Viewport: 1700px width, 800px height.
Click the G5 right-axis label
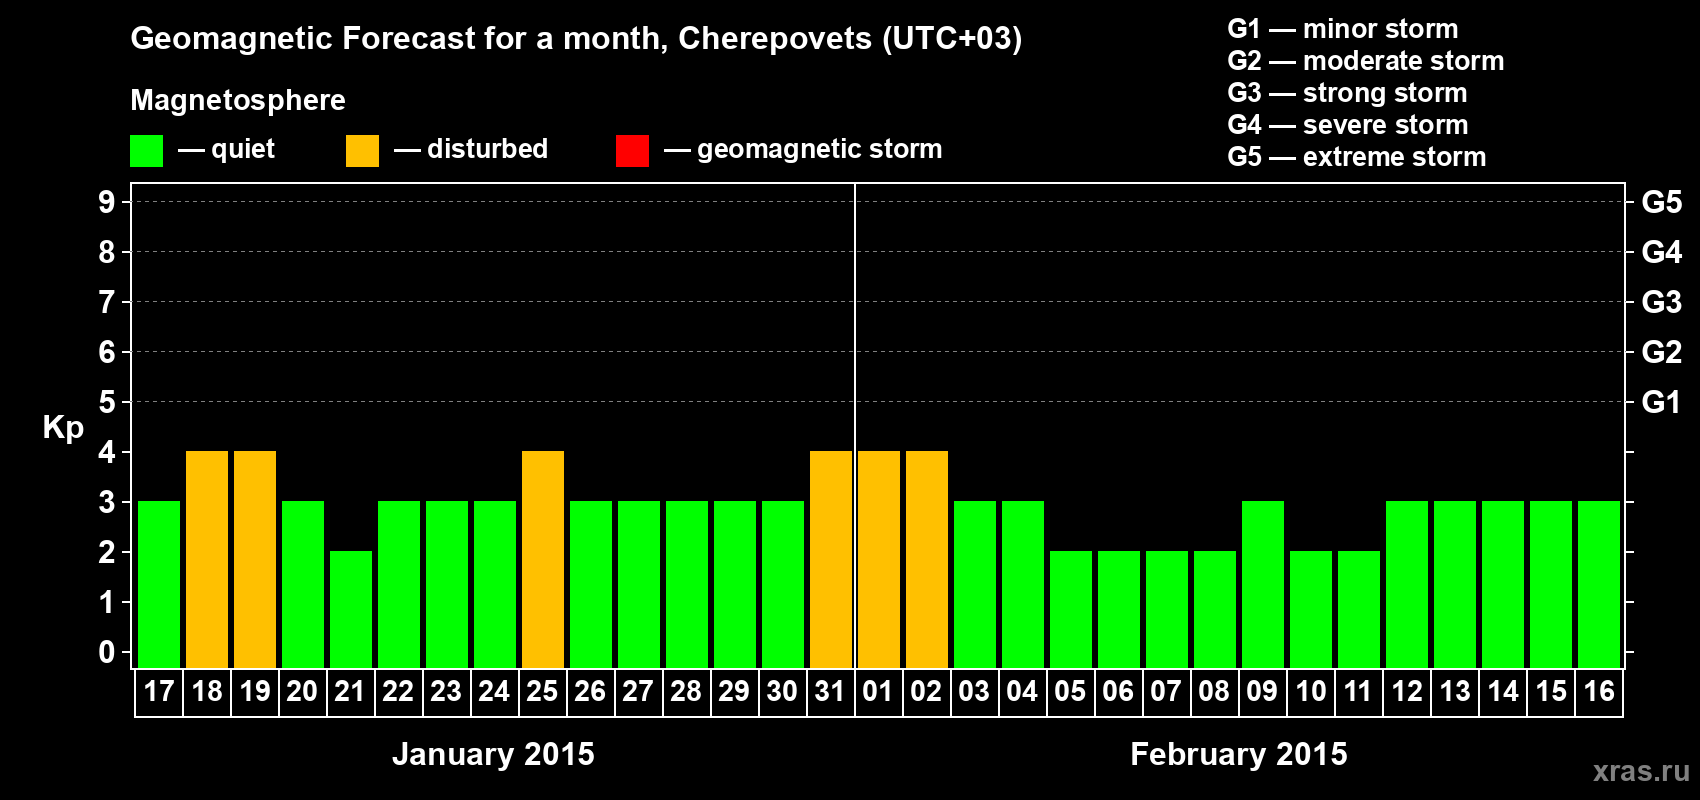pos(1661,202)
